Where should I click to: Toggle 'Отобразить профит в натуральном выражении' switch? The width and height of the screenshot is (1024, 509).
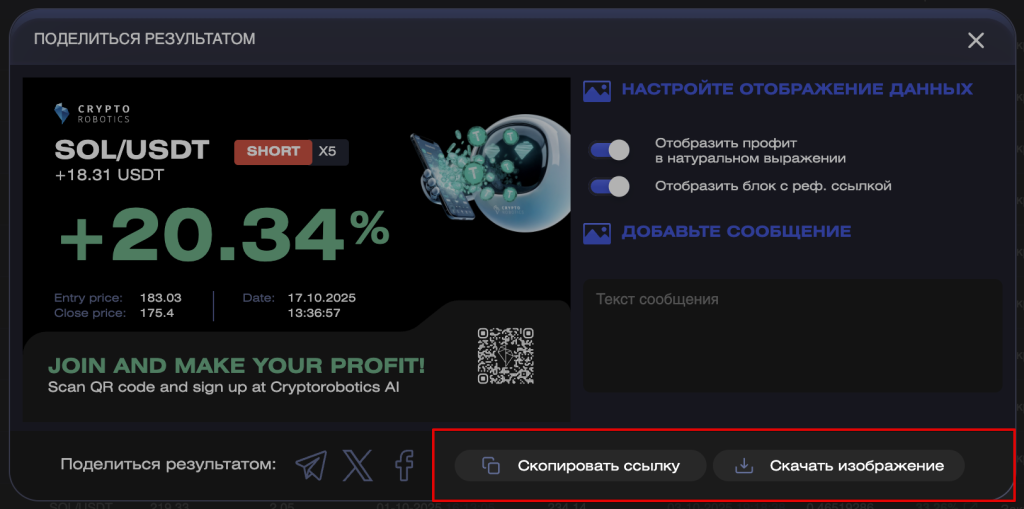point(609,150)
